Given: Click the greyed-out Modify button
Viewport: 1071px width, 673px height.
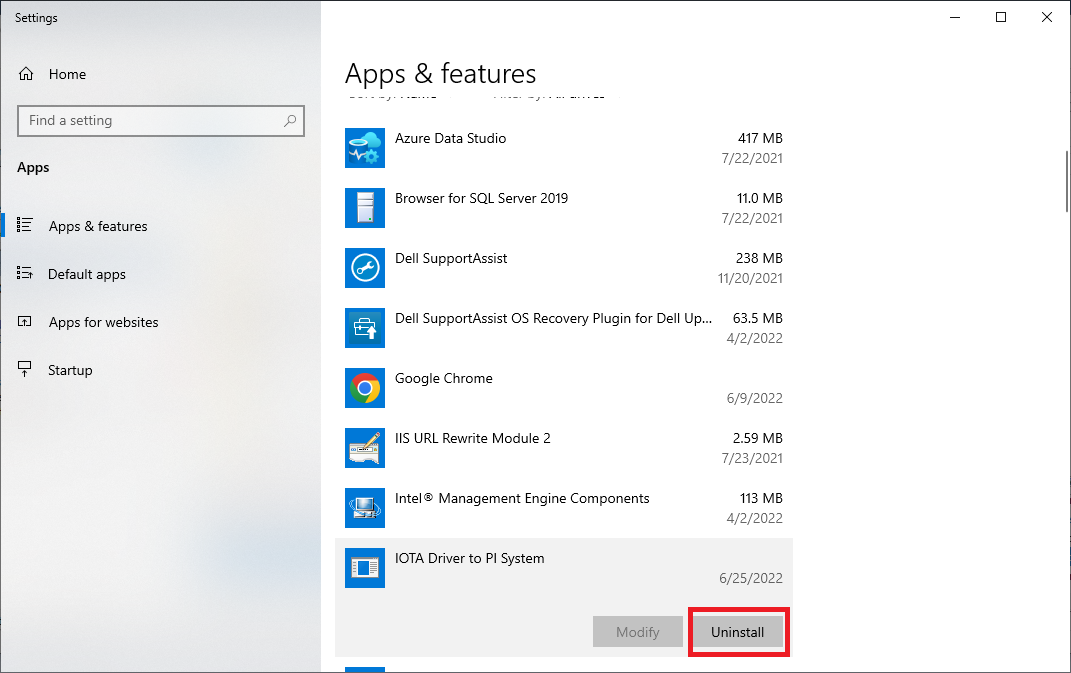Looking at the screenshot, I should point(638,632).
